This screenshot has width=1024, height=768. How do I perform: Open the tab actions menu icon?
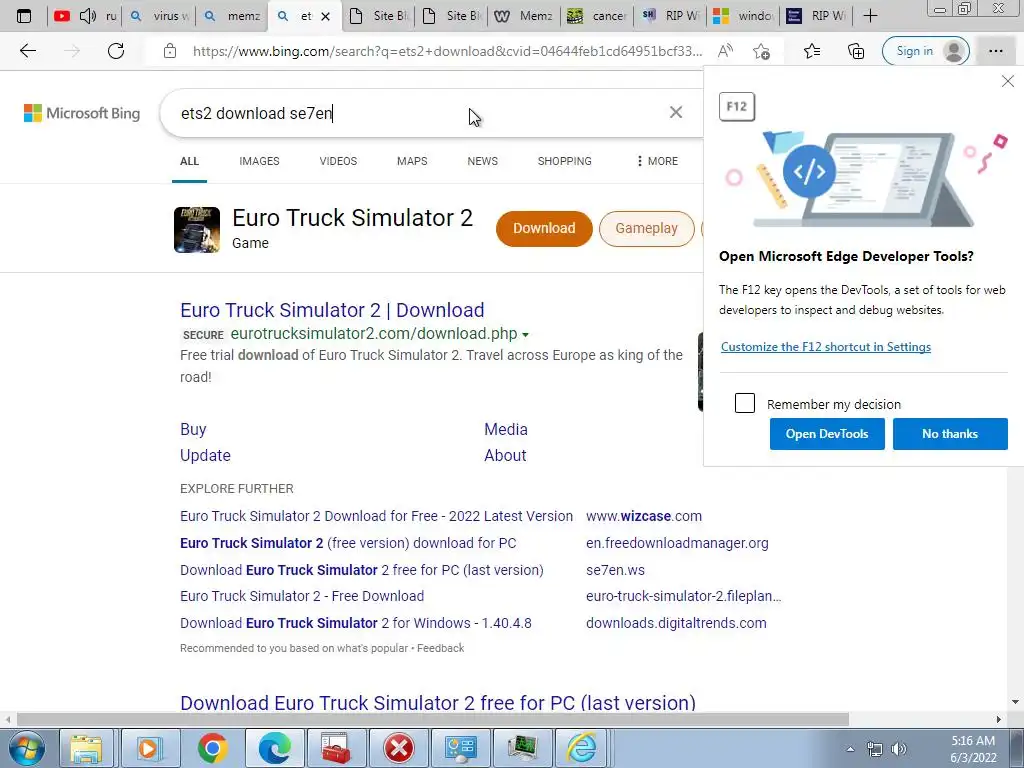pyautogui.click(x=24, y=16)
